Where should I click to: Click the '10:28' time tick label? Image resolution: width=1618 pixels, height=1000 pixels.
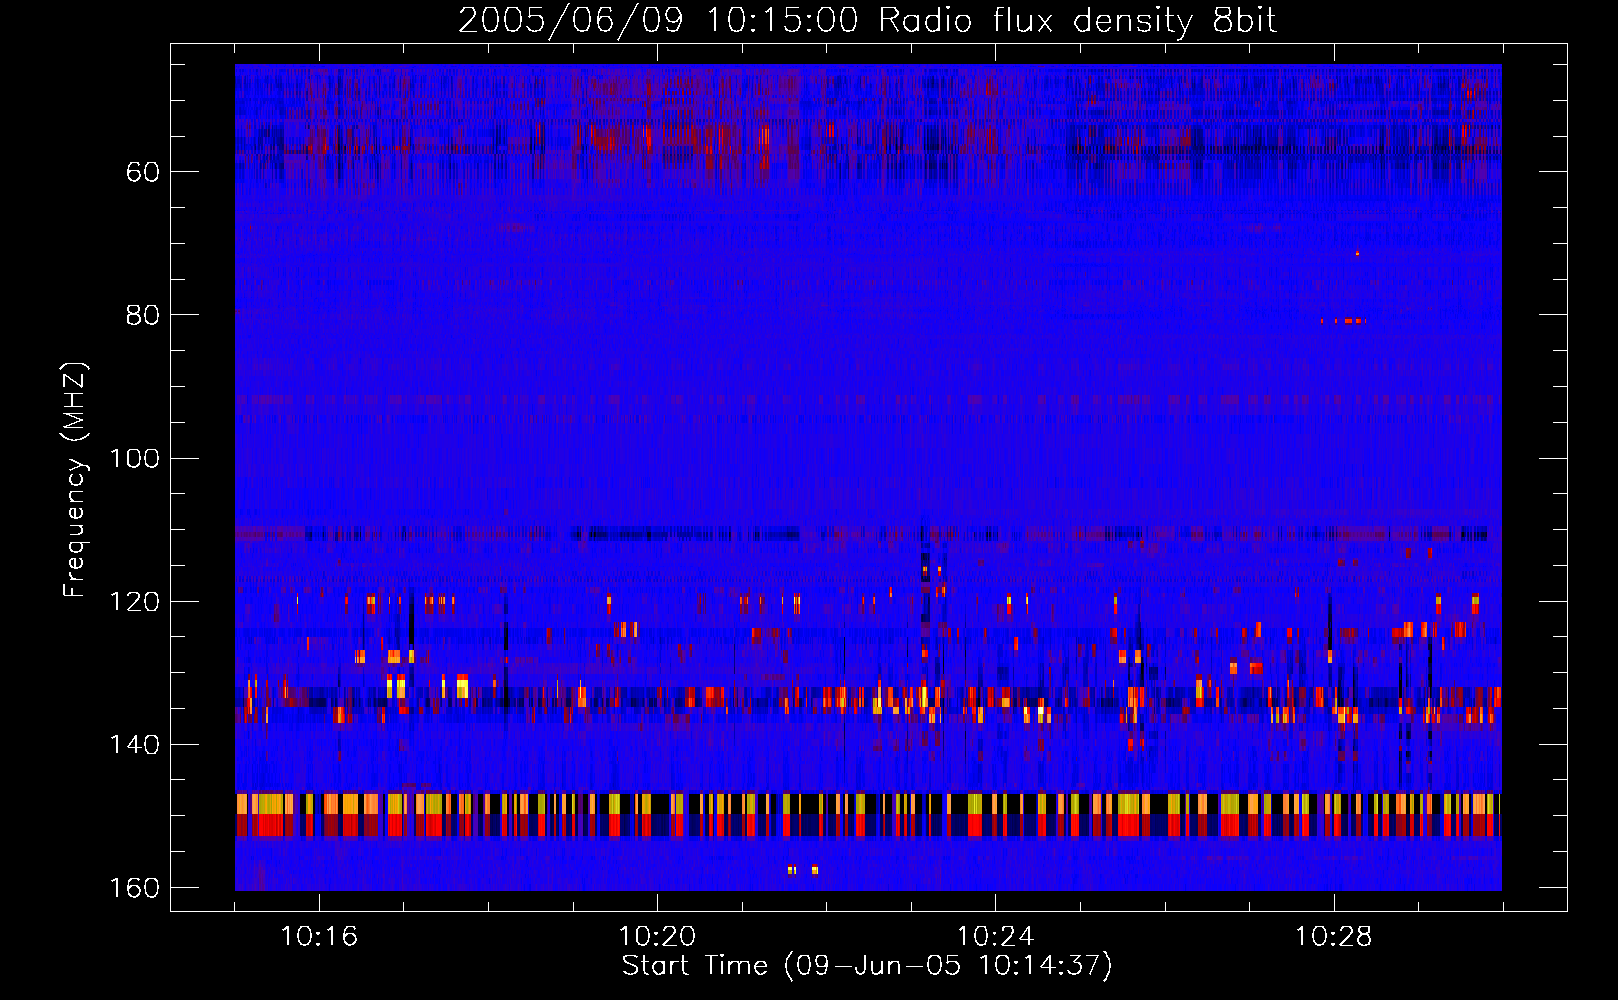[x=1333, y=937]
